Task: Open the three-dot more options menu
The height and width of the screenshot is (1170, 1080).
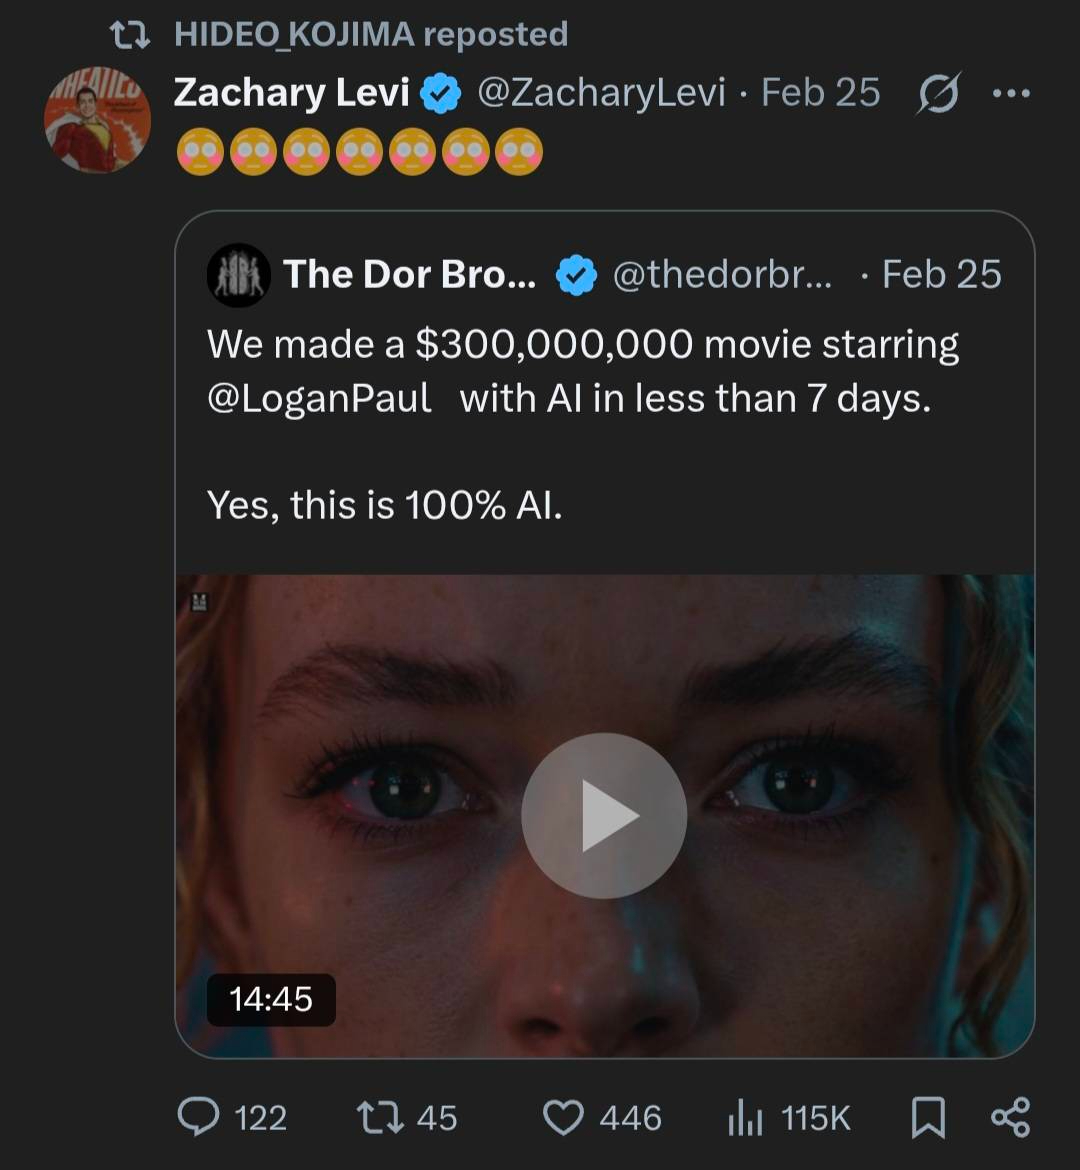Action: 1011,93
